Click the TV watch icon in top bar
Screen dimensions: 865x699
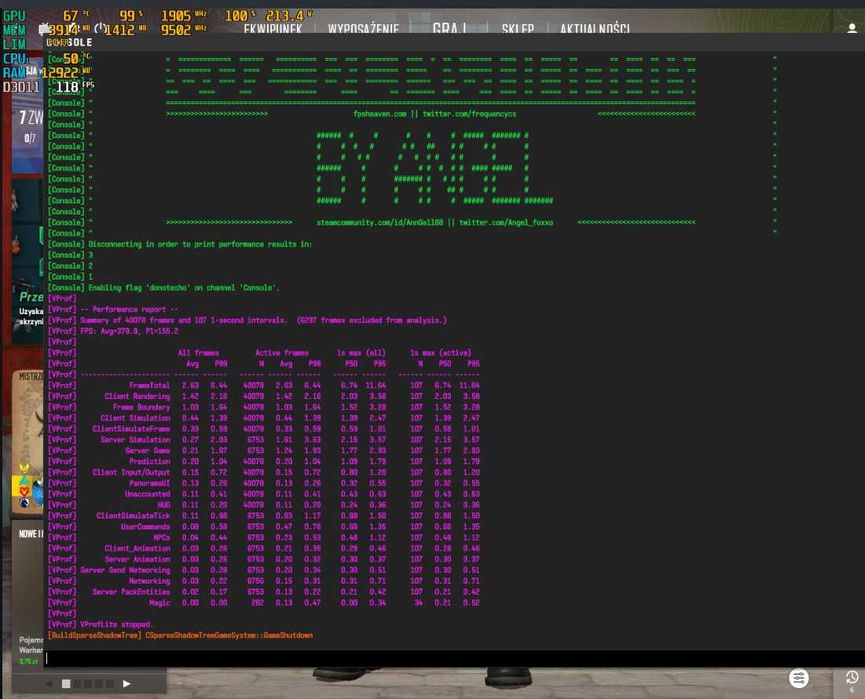click(x=44, y=29)
